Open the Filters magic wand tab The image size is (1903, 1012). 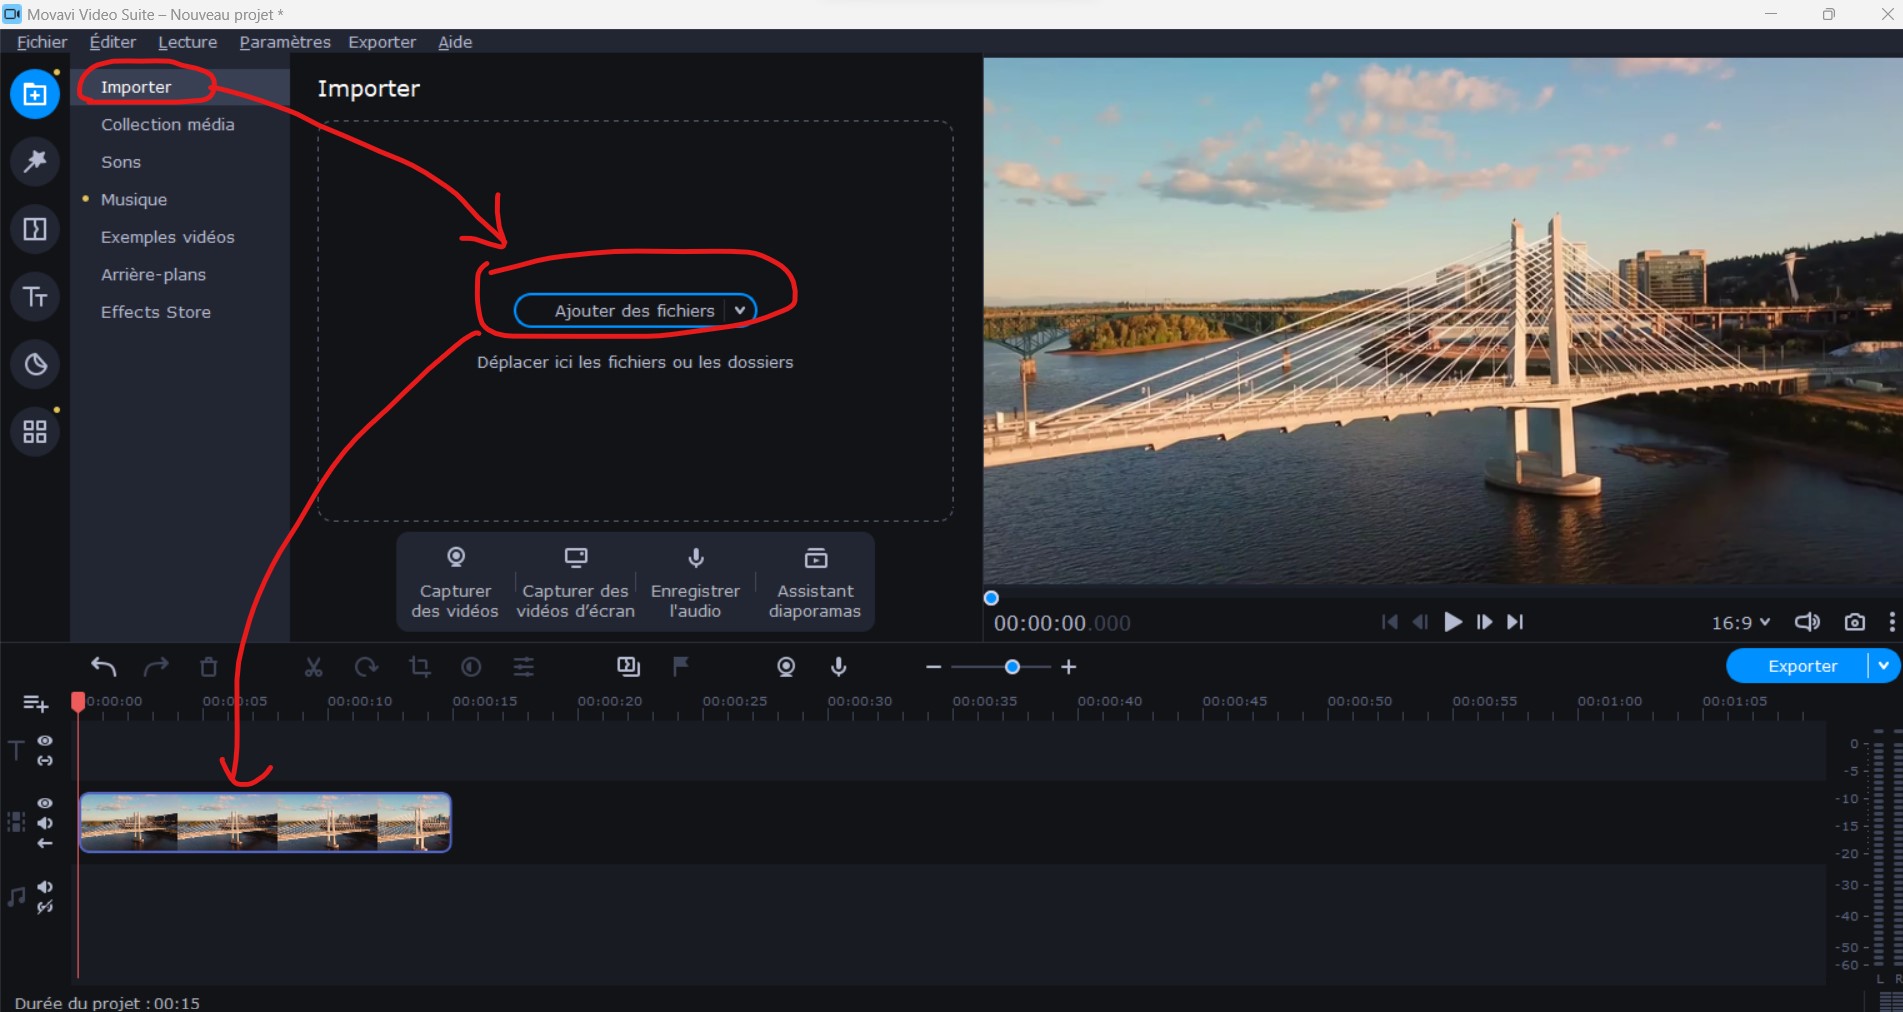point(35,161)
